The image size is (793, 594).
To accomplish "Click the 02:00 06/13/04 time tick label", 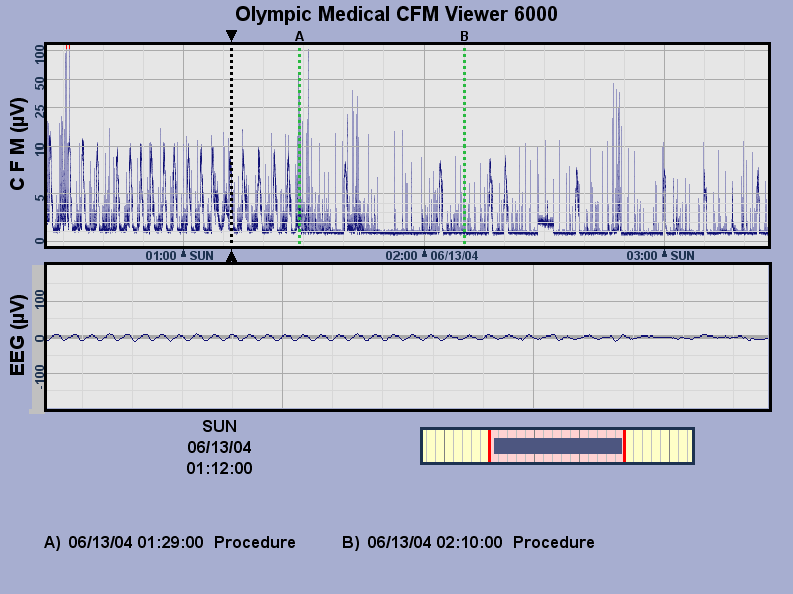I will 431,256.
